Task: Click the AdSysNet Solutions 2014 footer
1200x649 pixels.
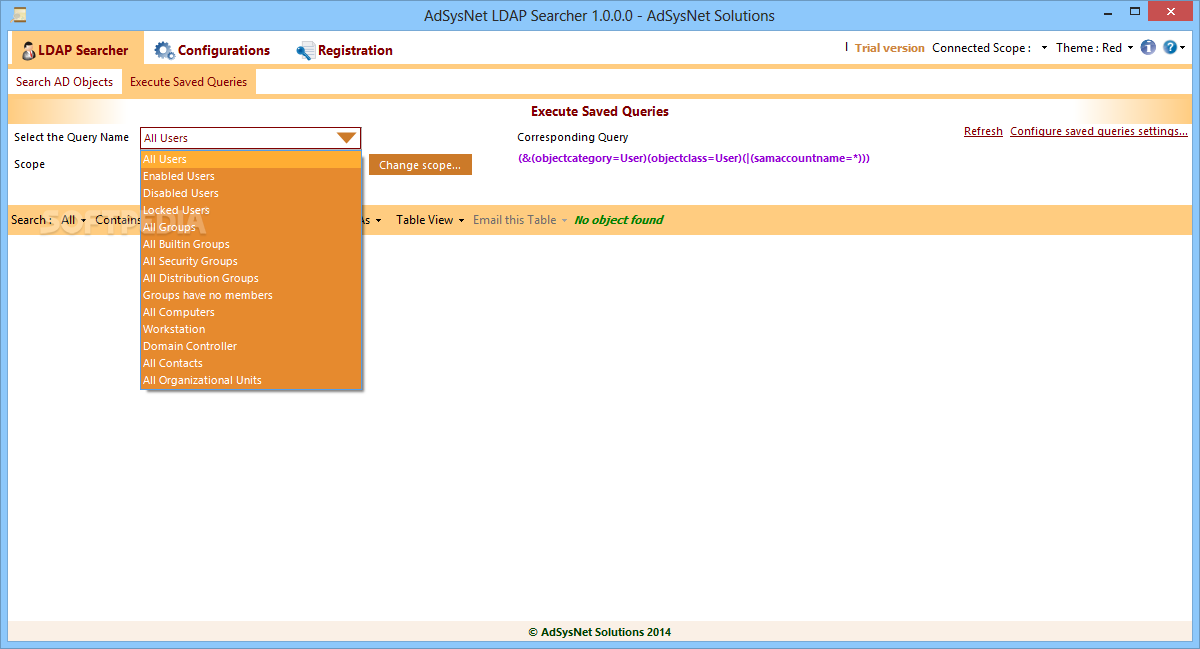Action: 600,632
